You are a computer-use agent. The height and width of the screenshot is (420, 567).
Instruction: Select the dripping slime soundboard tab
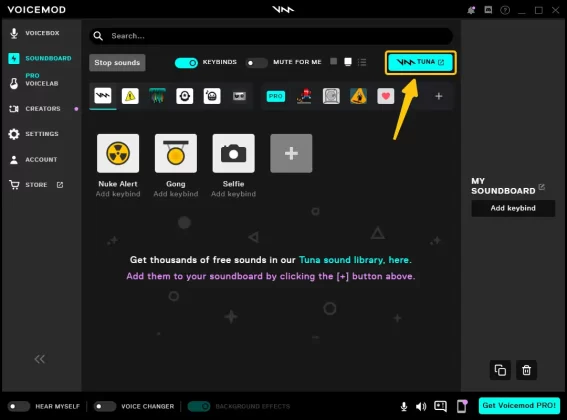pos(157,96)
